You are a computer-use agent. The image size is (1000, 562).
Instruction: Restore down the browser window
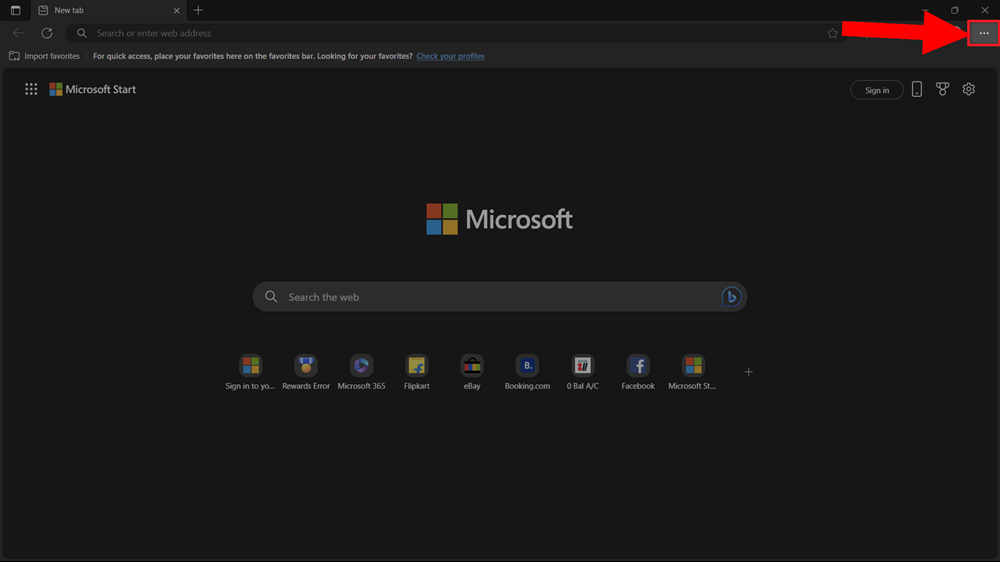[x=955, y=10]
